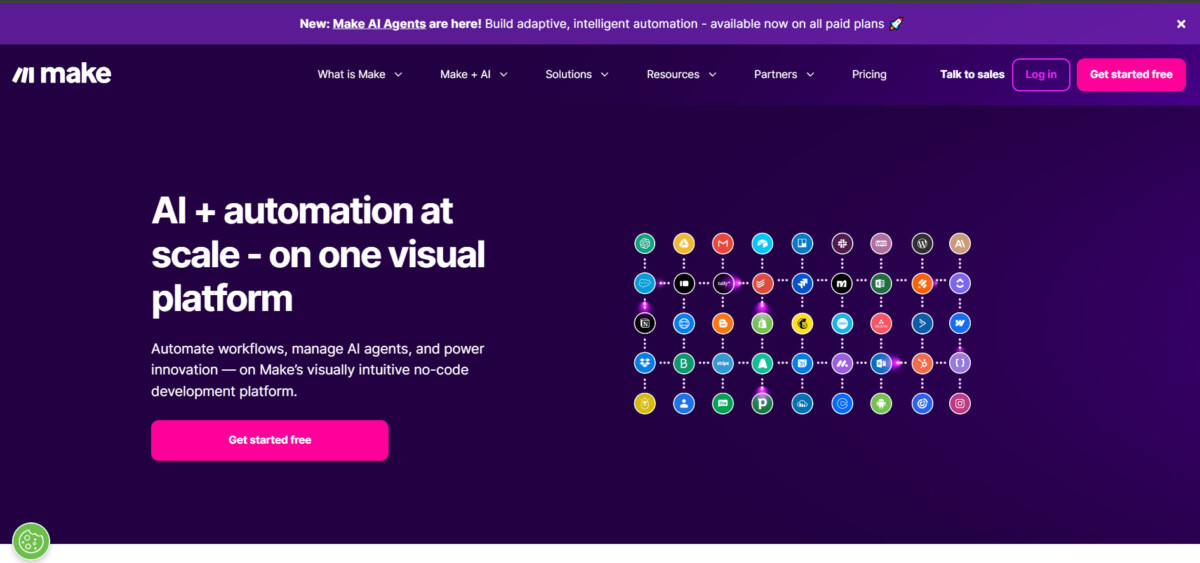Go to the Pricing page

click(x=869, y=74)
